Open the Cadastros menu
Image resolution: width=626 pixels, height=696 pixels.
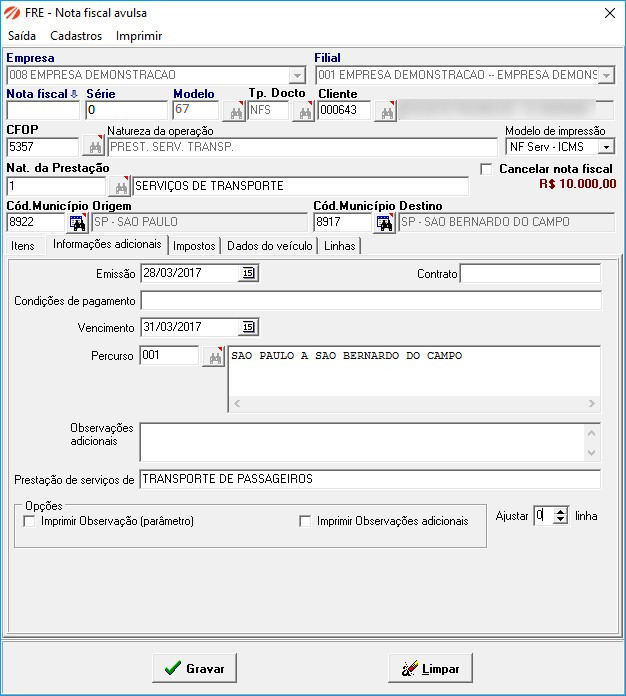click(x=76, y=36)
